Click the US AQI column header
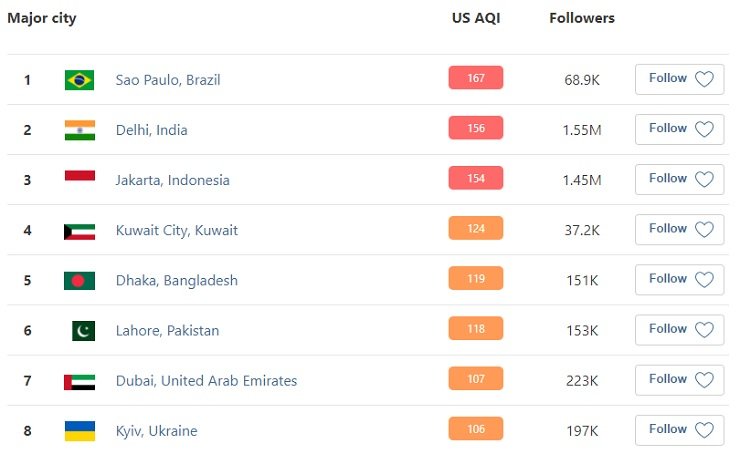 click(475, 18)
